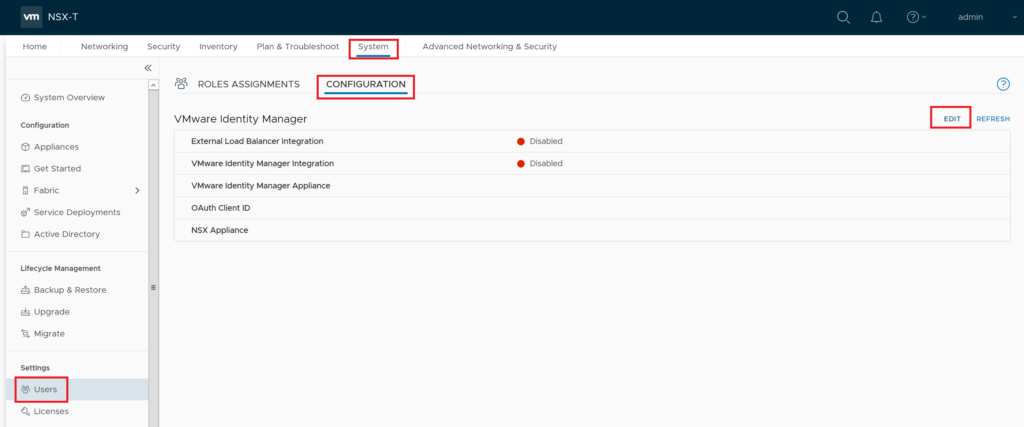This screenshot has width=1024, height=427.
Task: Open the page help circle icon
Action: point(1003,84)
